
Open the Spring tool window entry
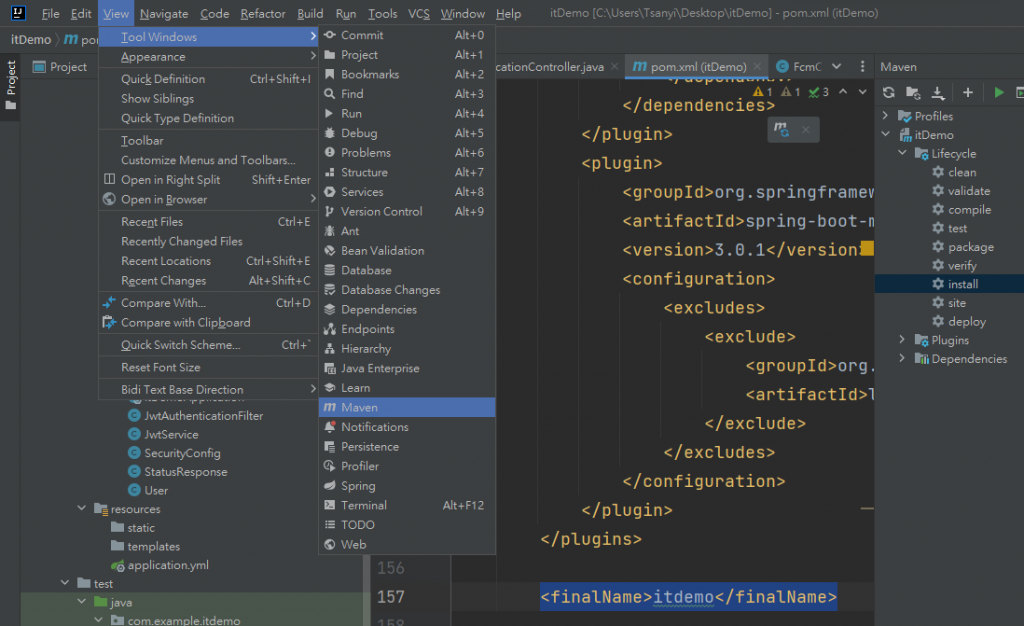click(406, 486)
